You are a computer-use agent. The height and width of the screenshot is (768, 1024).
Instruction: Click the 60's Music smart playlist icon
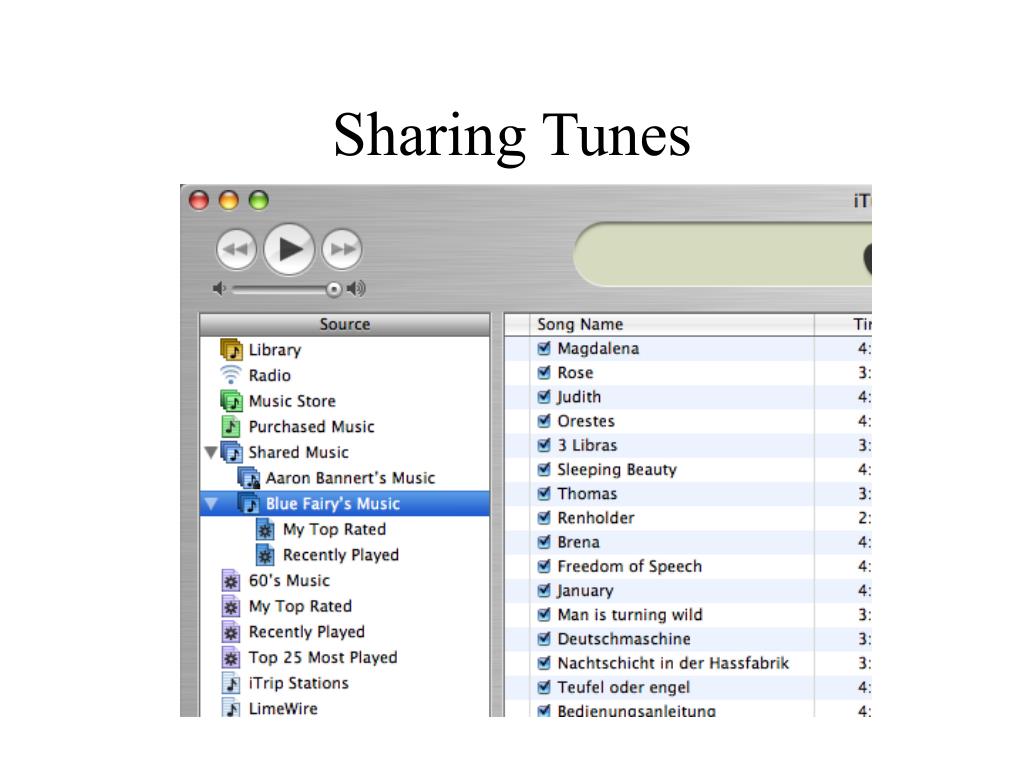[x=231, y=581]
